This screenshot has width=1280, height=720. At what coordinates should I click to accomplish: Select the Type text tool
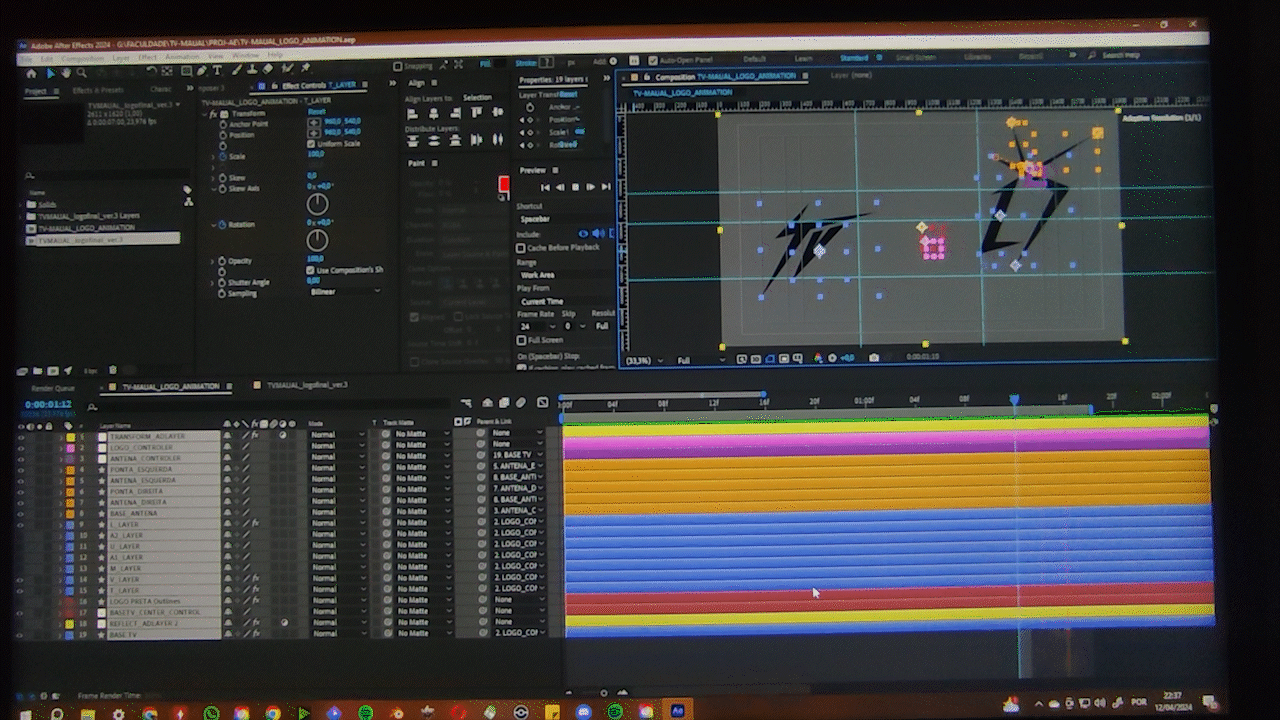pyautogui.click(x=217, y=71)
